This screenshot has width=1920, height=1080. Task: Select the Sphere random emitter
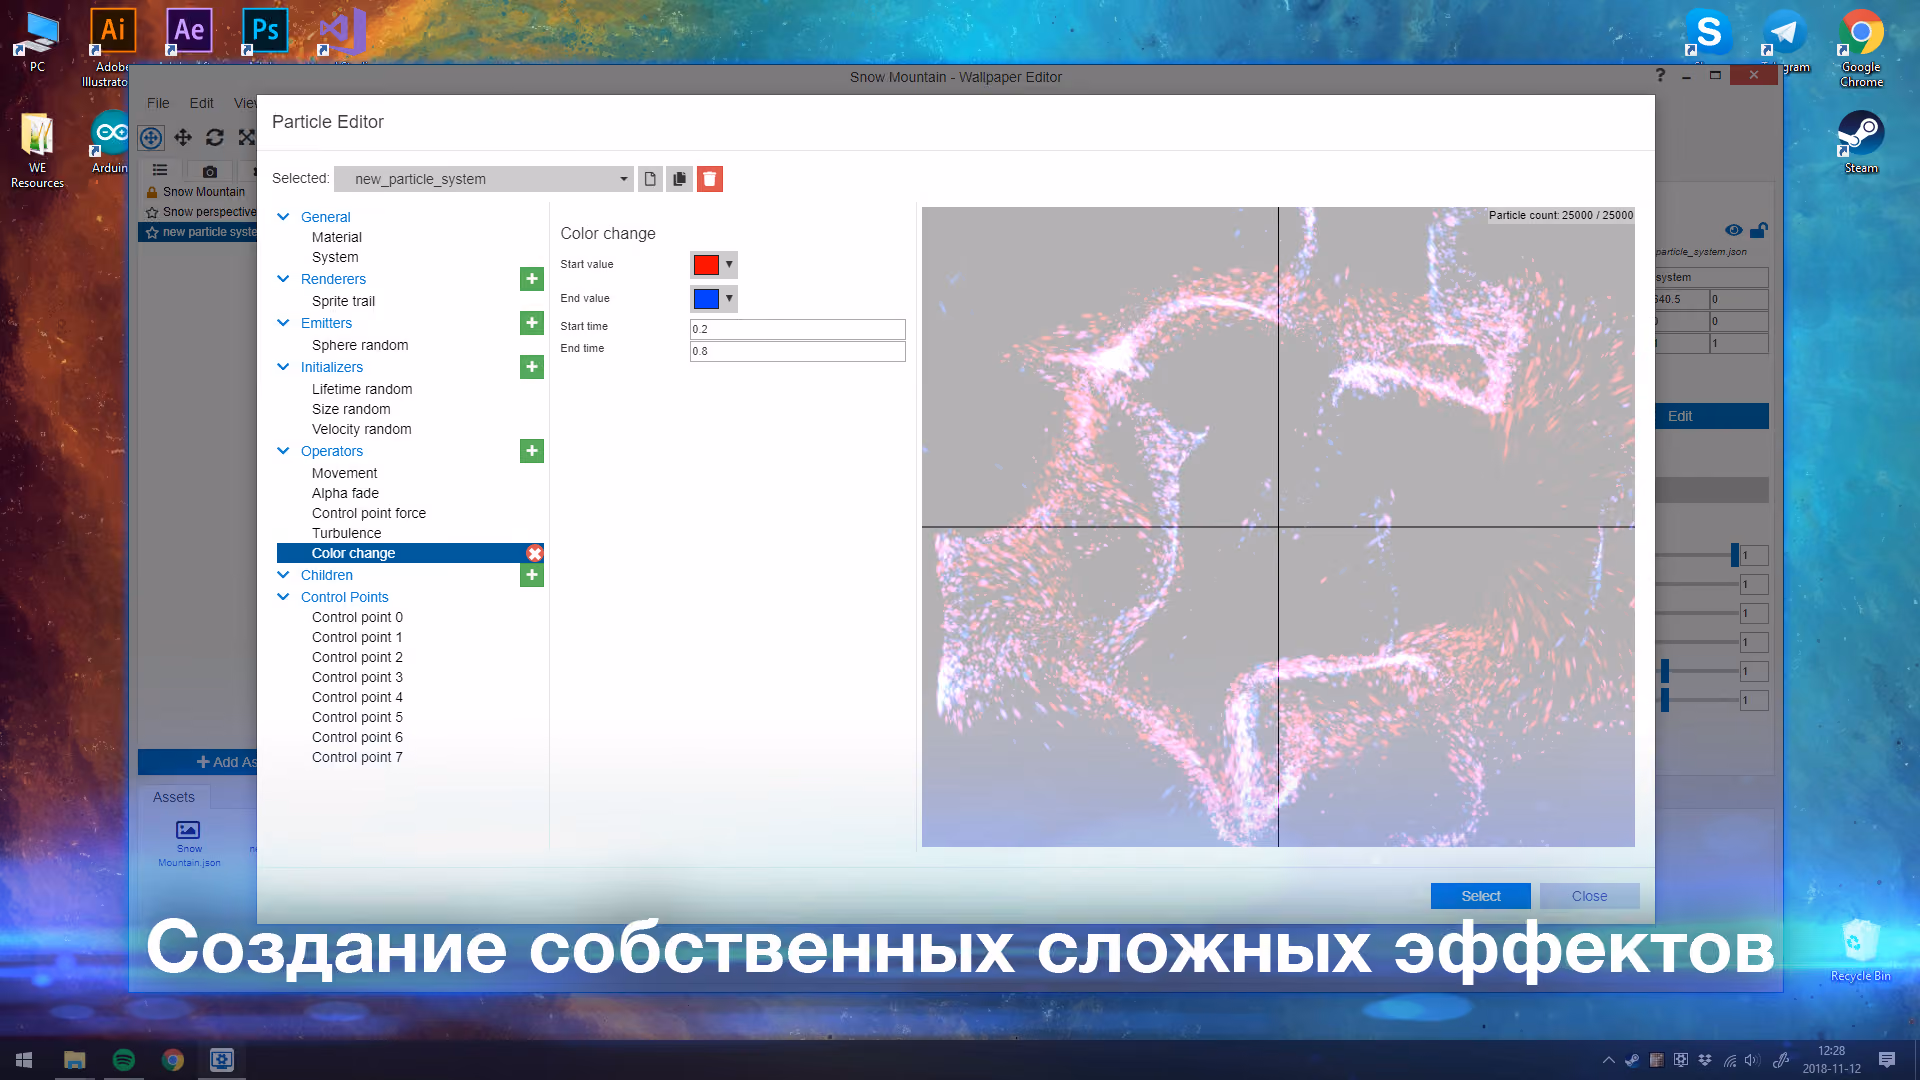coord(360,345)
